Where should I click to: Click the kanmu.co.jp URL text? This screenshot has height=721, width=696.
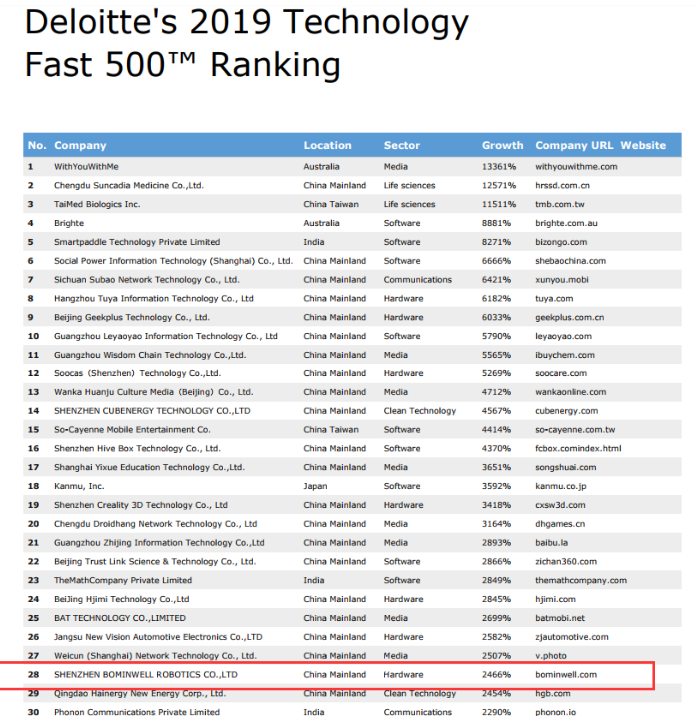[560, 486]
